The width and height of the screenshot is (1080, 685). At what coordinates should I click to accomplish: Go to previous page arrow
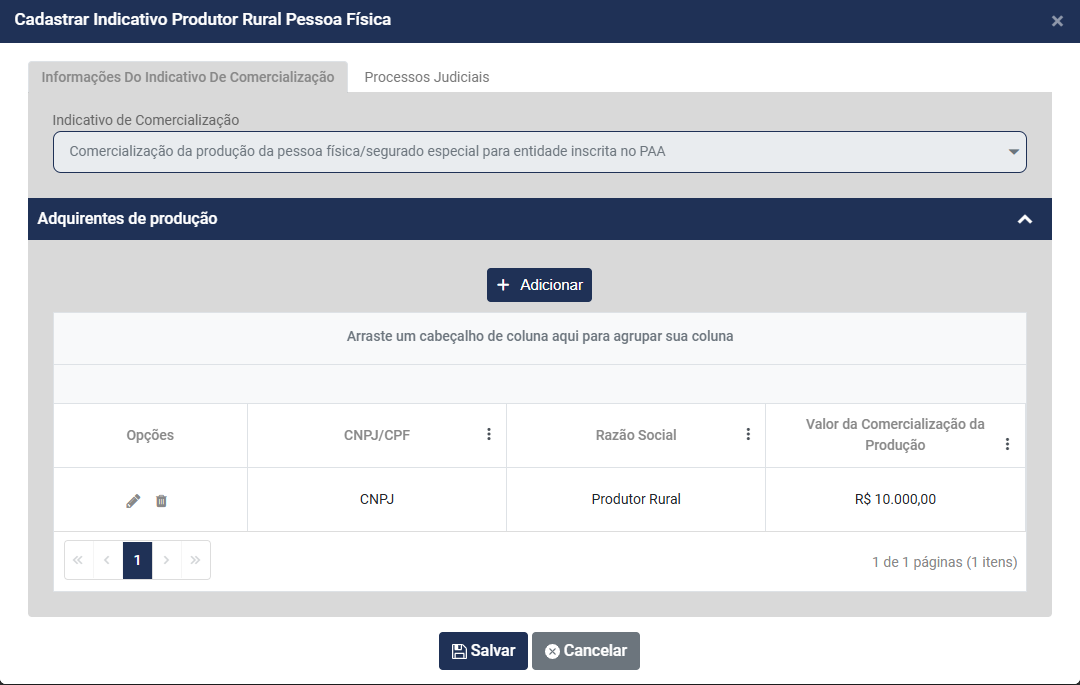(x=108, y=561)
